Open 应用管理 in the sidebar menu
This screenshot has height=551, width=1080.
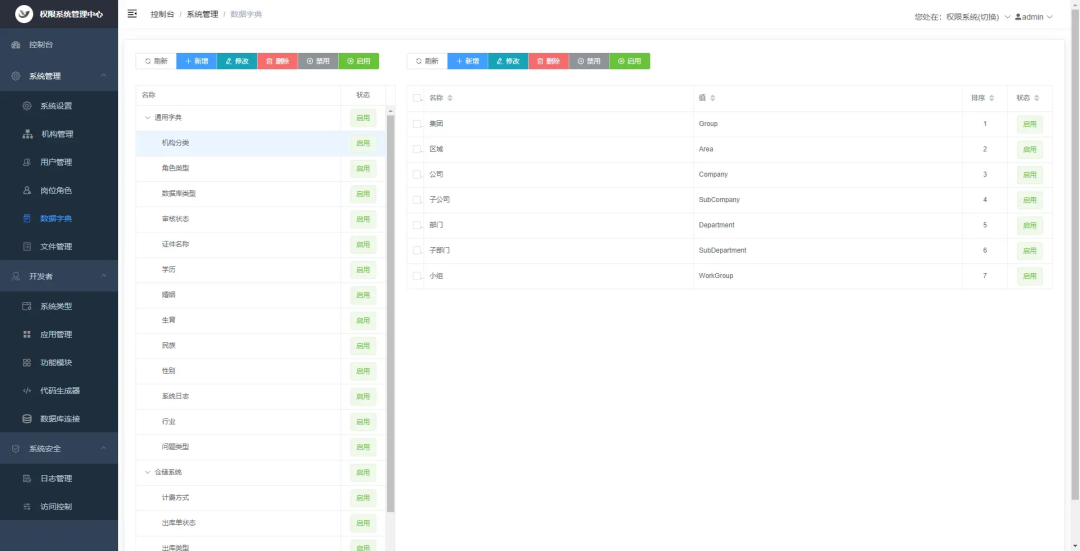point(59,335)
